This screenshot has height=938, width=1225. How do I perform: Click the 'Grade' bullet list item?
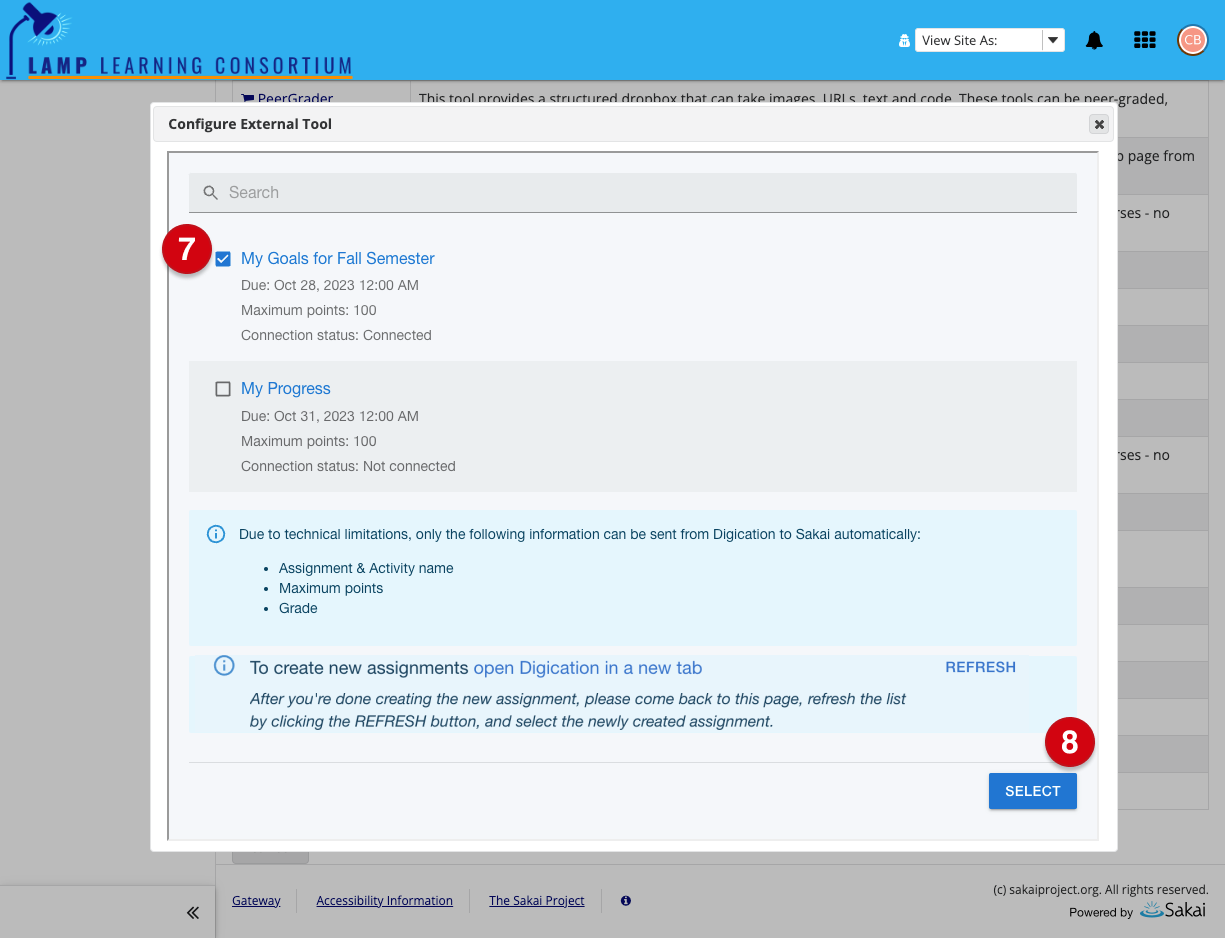coord(298,608)
